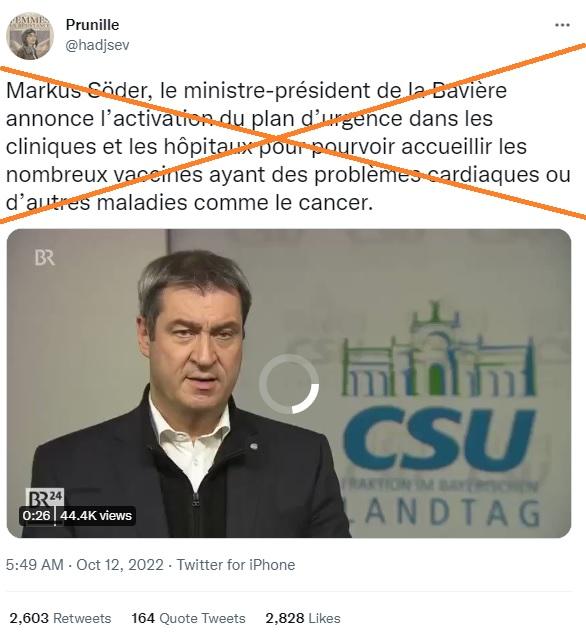
Task: Click the BR24 logo on video
Action: click(x=44, y=498)
